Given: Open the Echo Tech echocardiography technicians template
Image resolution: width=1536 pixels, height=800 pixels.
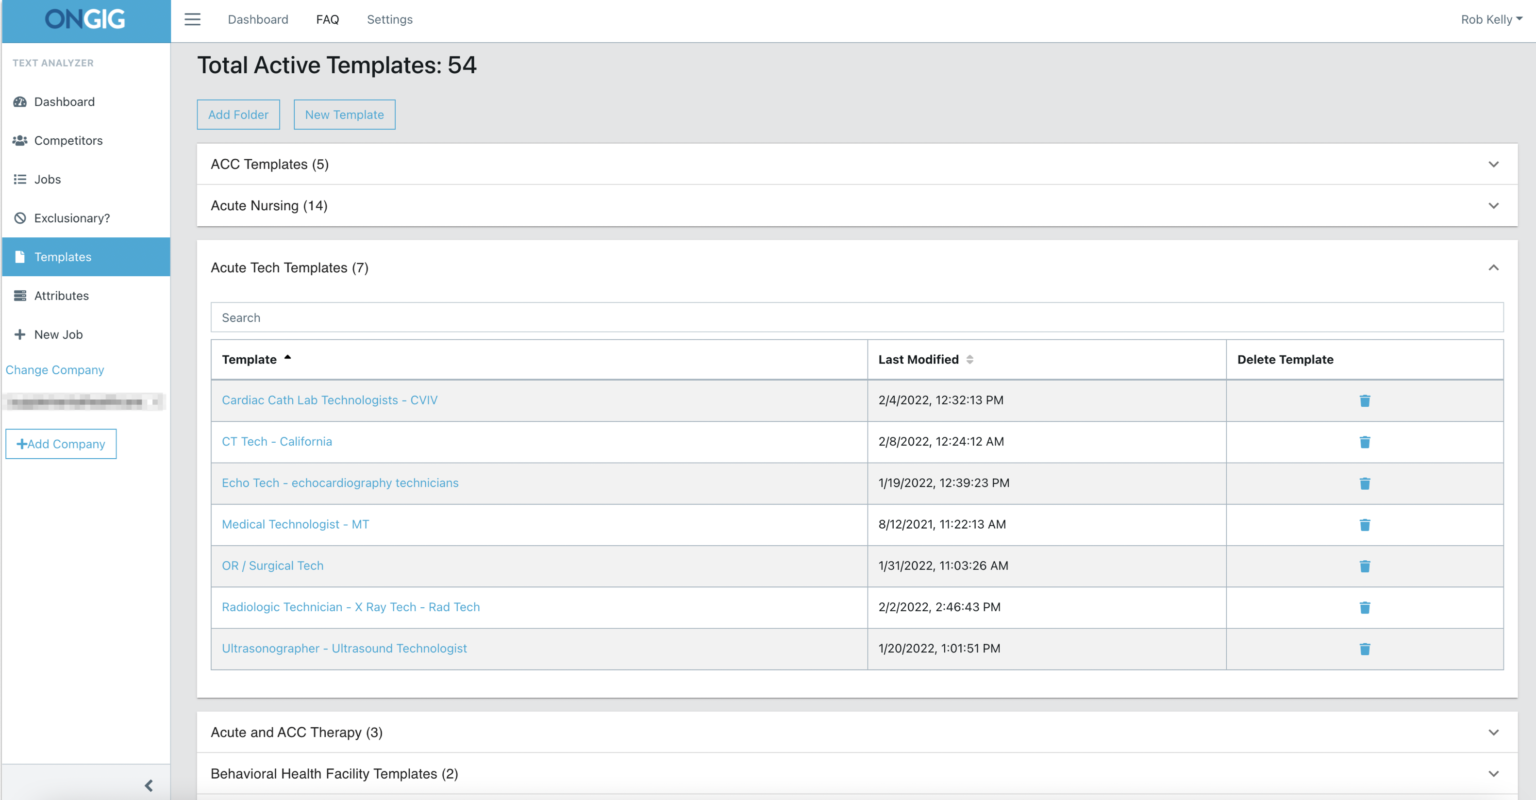Looking at the screenshot, I should tap(340, 482).
